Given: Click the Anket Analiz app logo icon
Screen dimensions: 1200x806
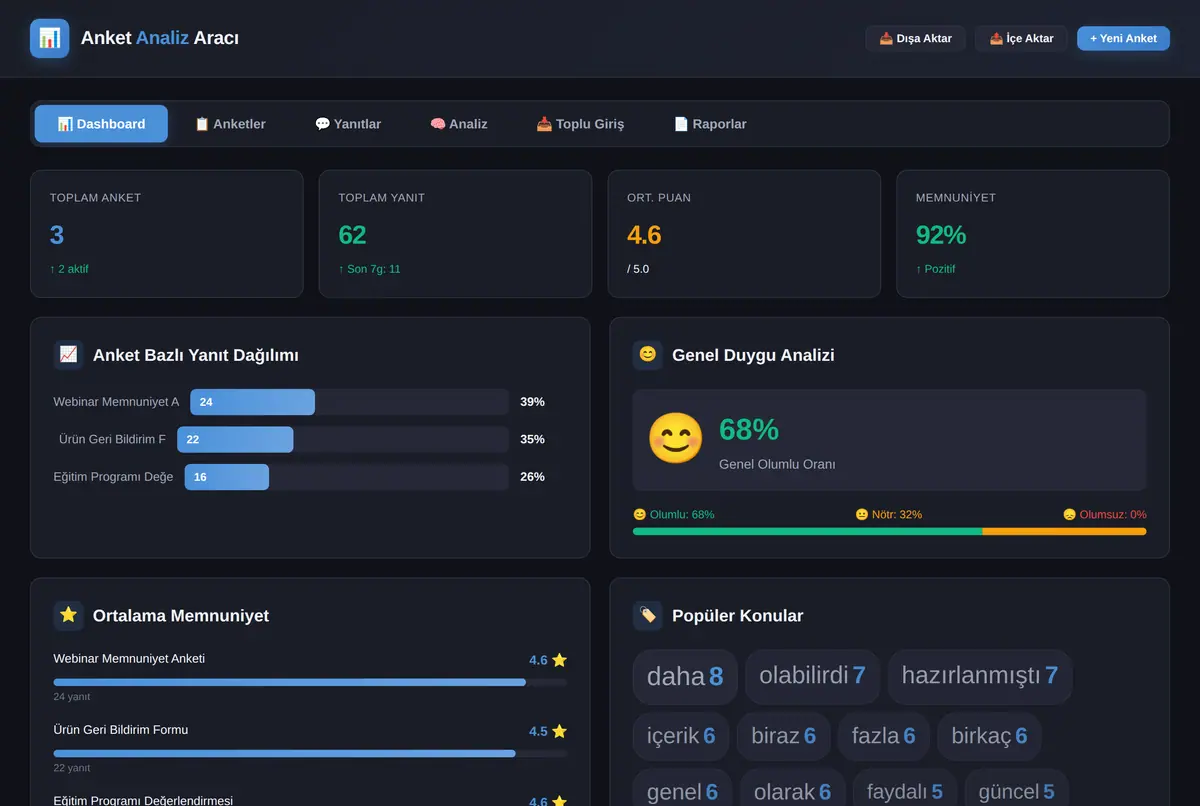Looking at the screenshot, I should coord(50,39).
